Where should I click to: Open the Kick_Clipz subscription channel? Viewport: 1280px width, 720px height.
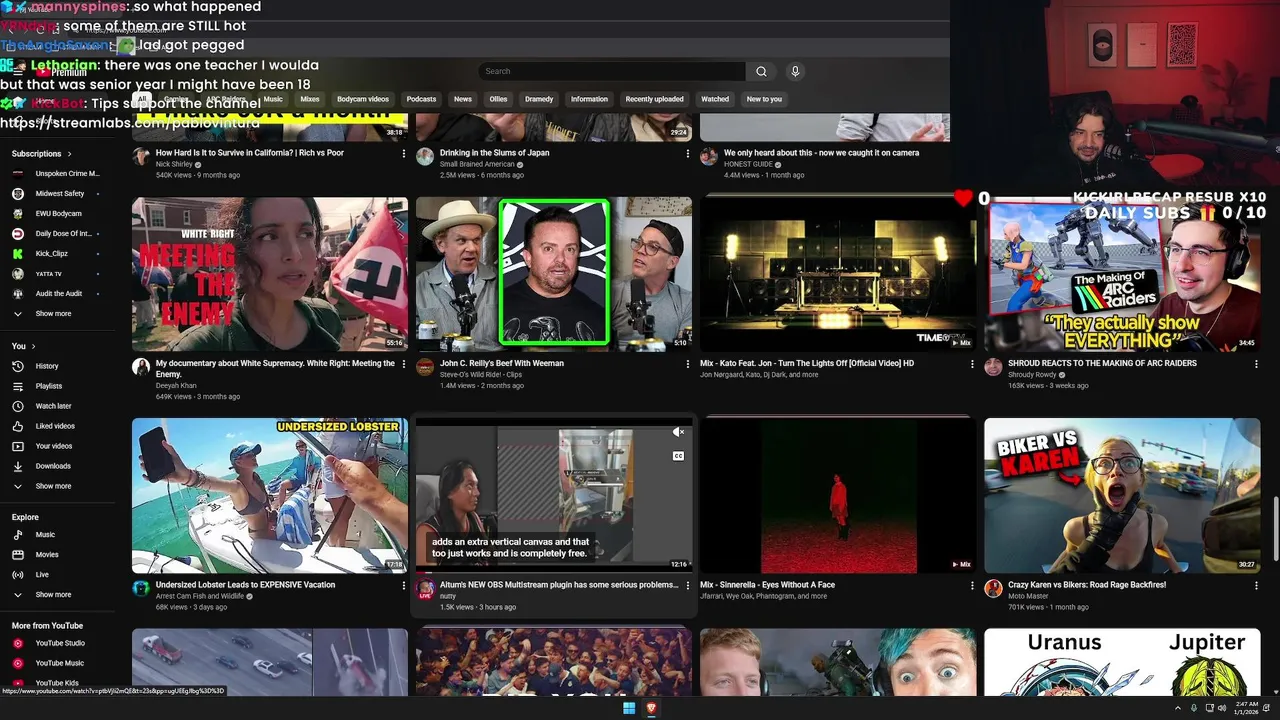[51, 254]
